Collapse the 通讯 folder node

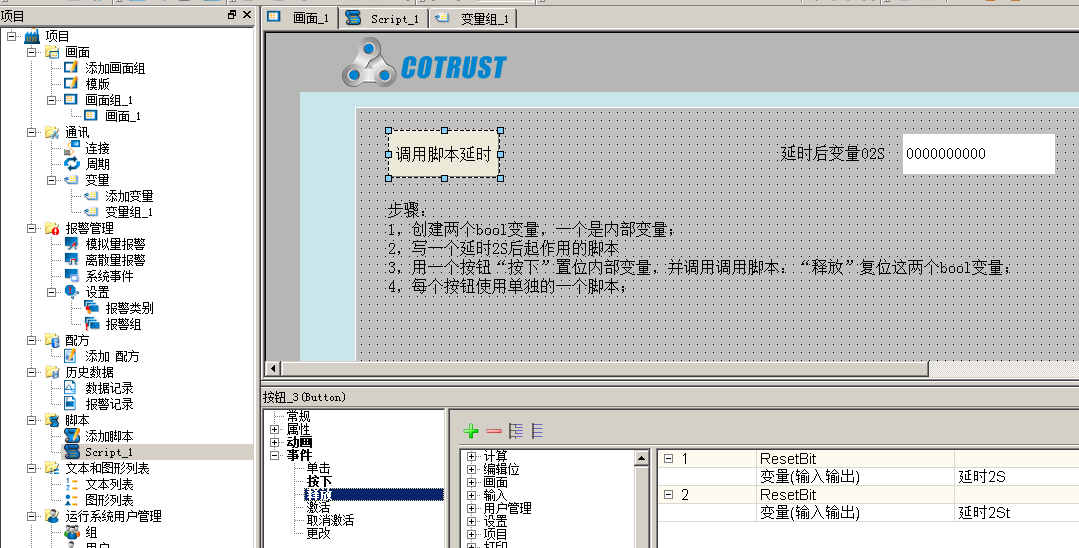pyautogui.click(x=32, y=131)
